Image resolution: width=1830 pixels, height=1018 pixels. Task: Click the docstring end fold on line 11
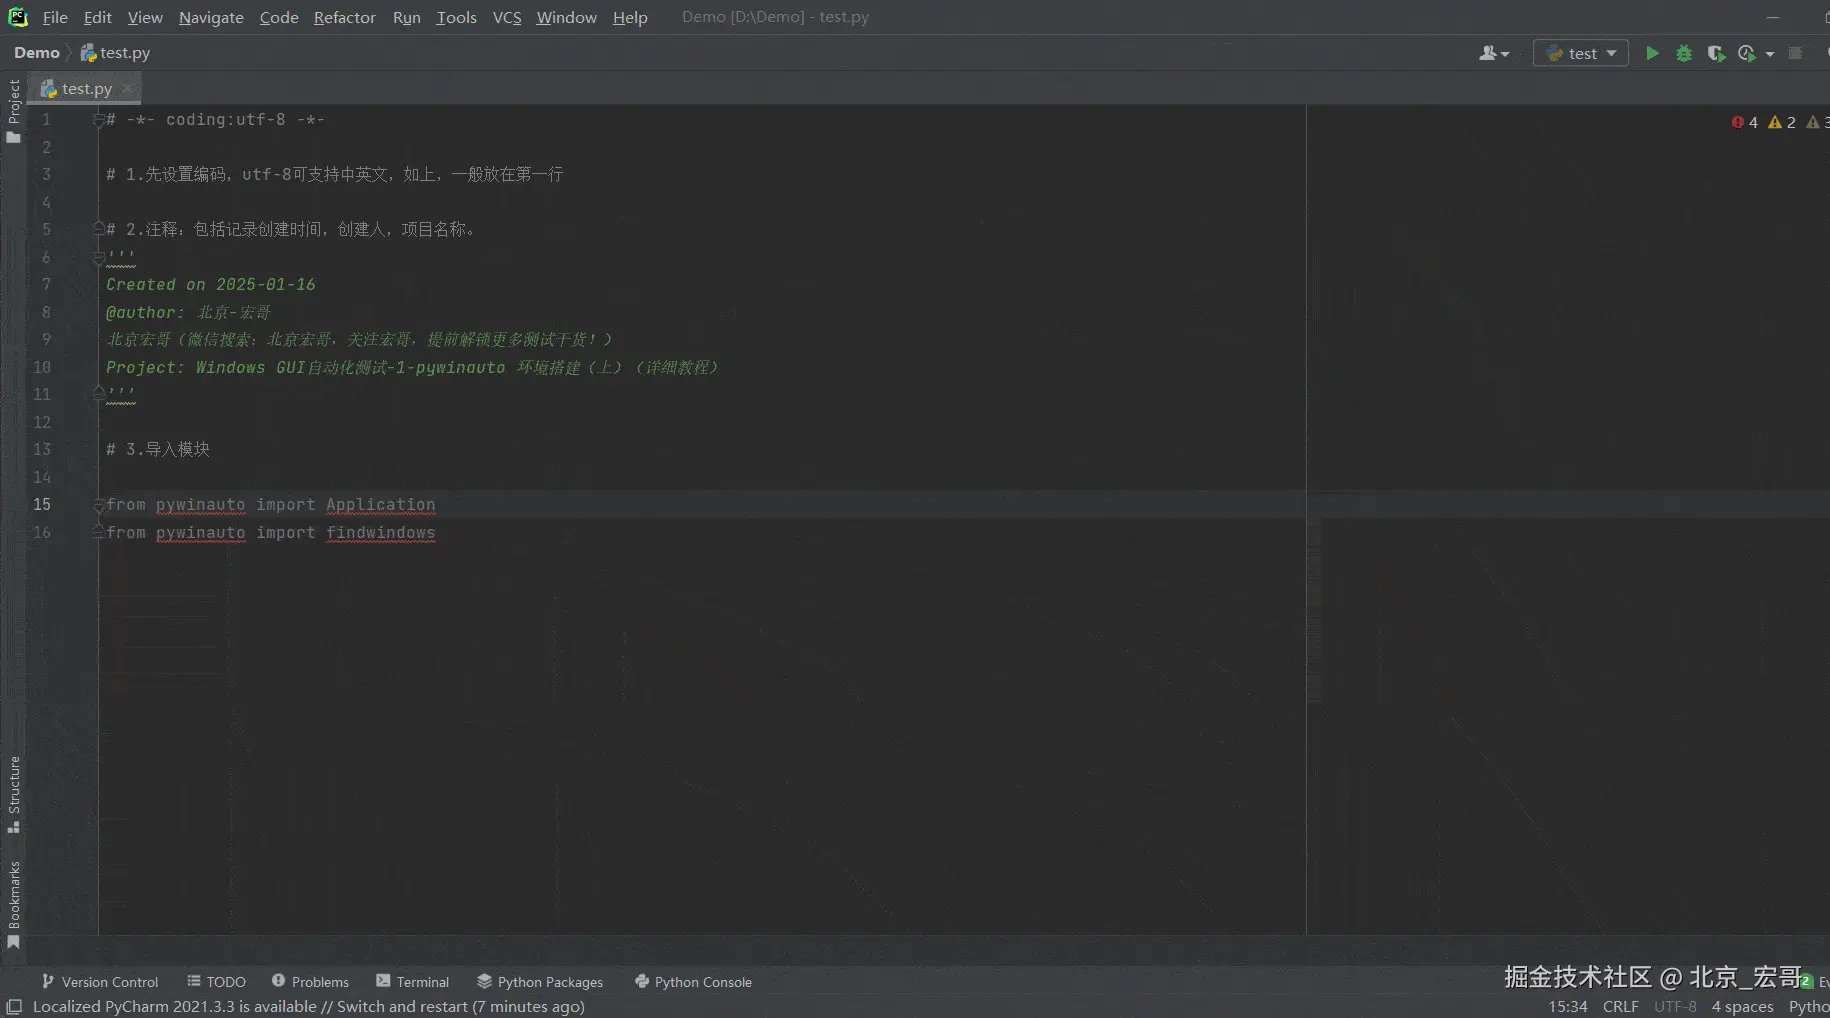(98, 394)
